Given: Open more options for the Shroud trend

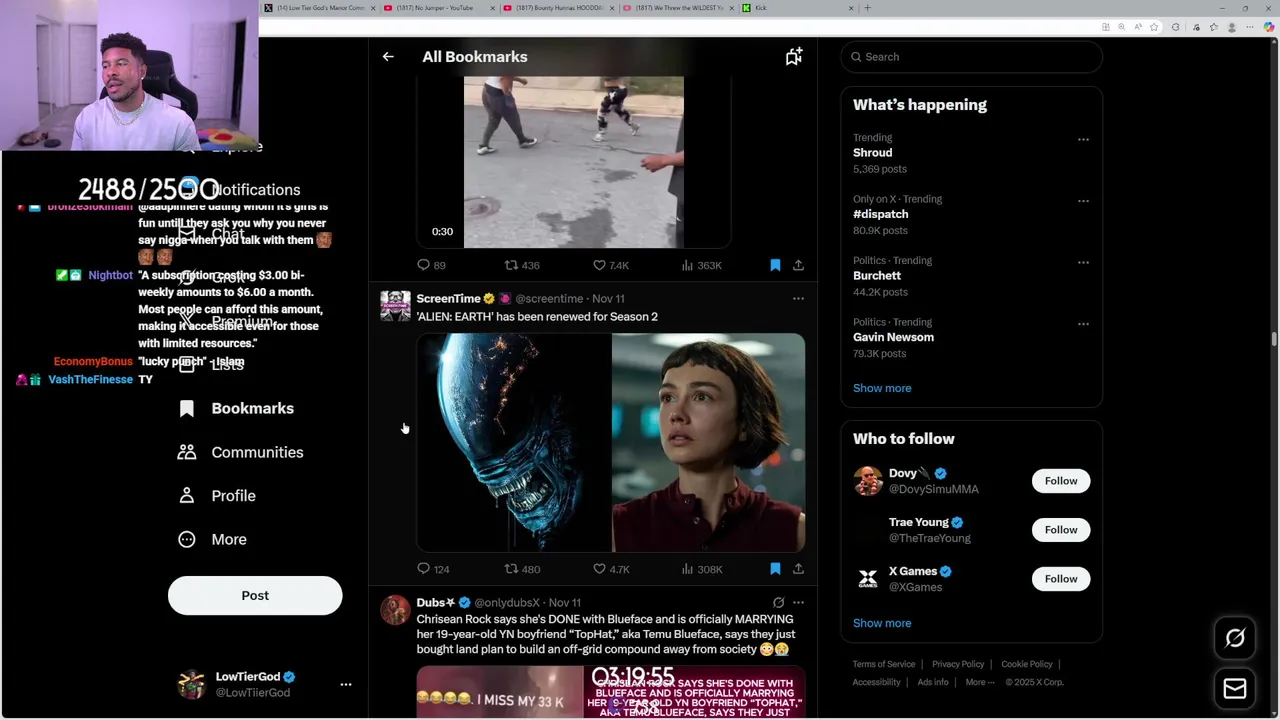Looking at the screenshot, I should point(1083,139).
